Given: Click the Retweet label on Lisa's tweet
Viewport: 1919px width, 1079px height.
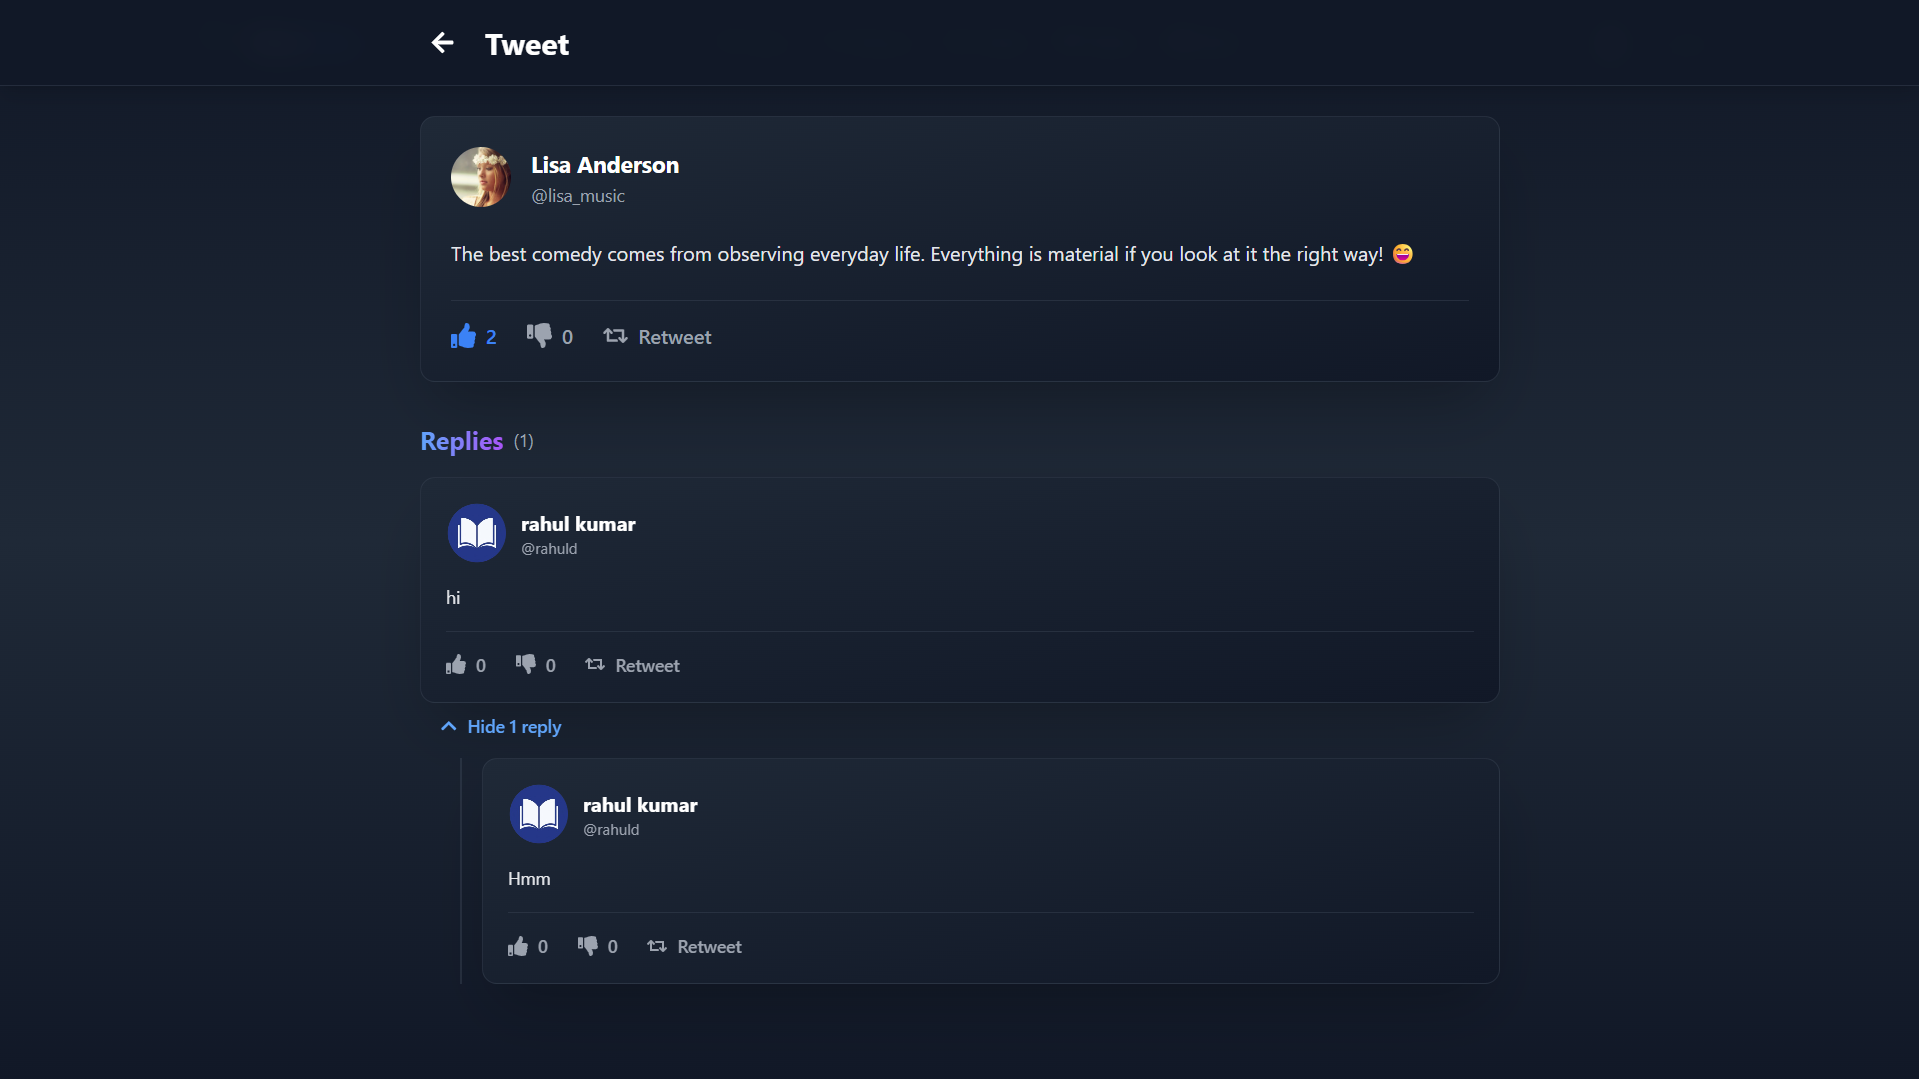Looking at the screenshot, I should pyautogui.click(x=675, y=337).
